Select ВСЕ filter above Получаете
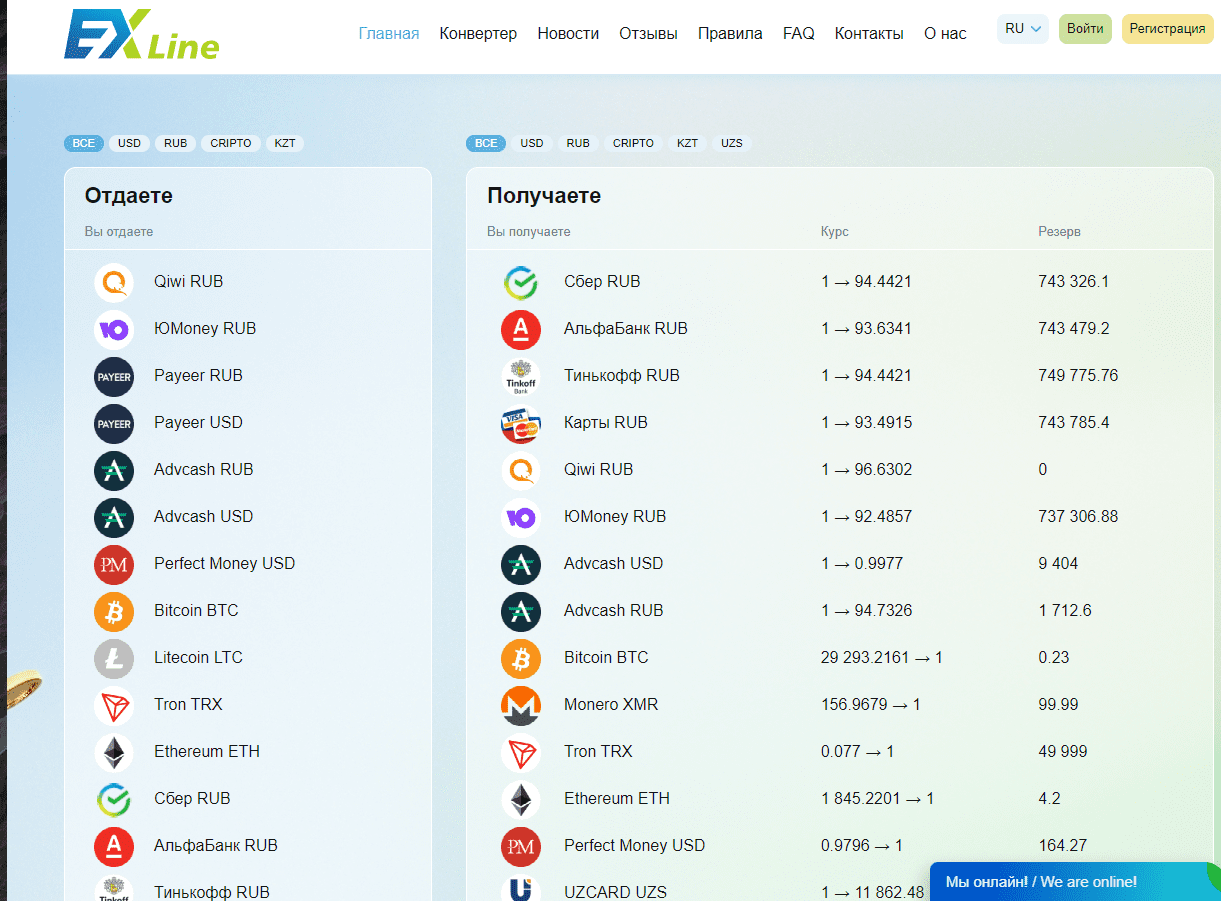This screenshot has height=901, width=1221. [x=486, y=143]
